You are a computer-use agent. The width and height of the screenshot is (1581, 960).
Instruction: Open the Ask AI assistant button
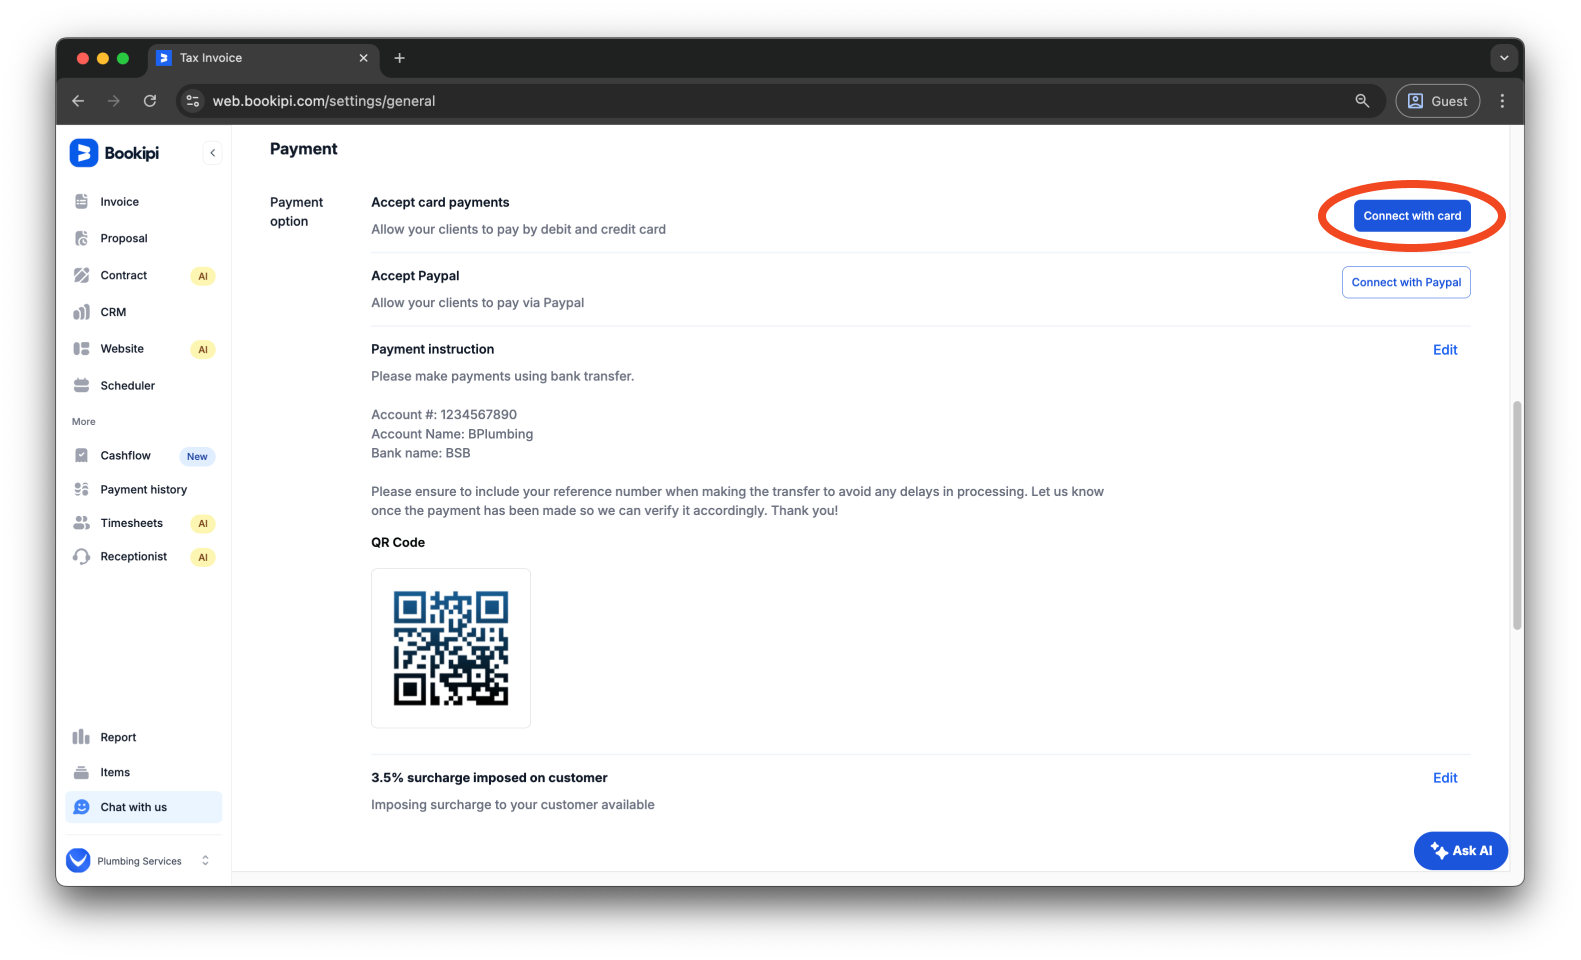(1461, 851)
